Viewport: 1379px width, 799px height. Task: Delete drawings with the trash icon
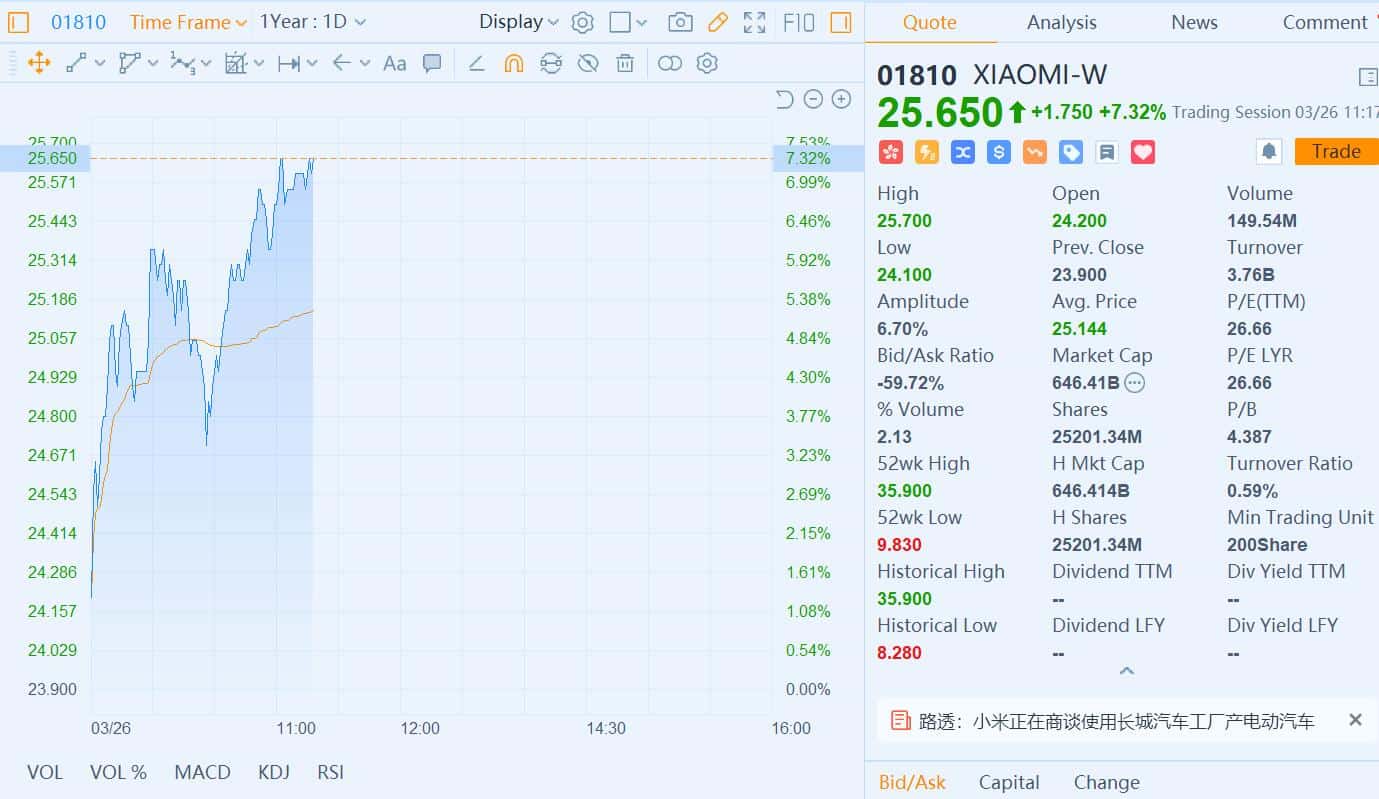point(625,63)
